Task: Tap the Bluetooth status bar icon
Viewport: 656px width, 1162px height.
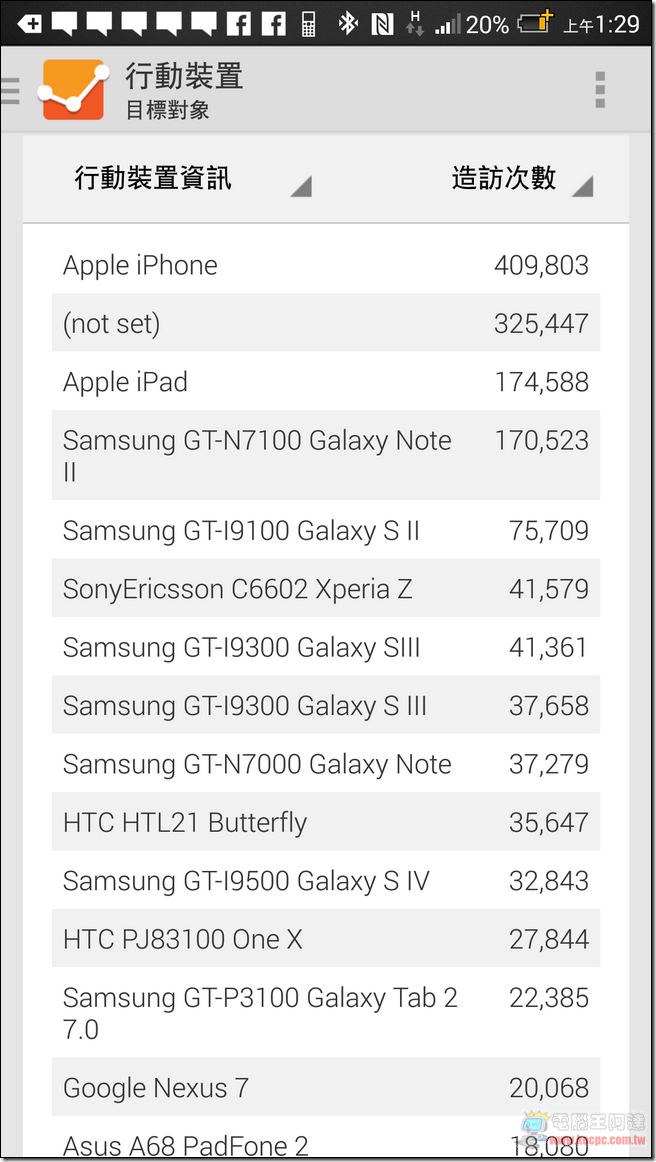Action: (347, 24)
